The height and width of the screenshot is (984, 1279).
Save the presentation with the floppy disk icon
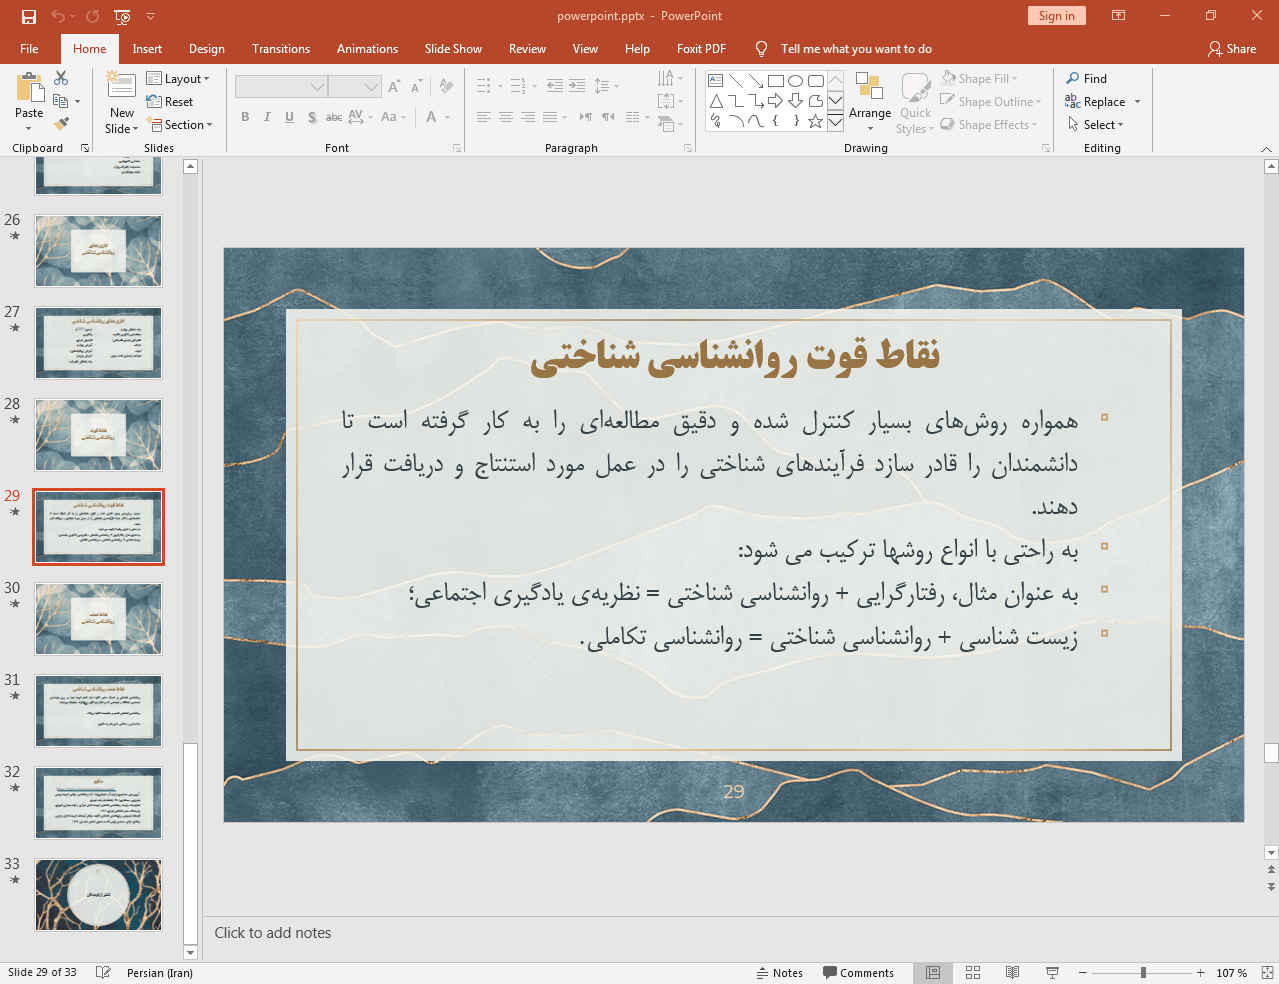click(28, 16)
